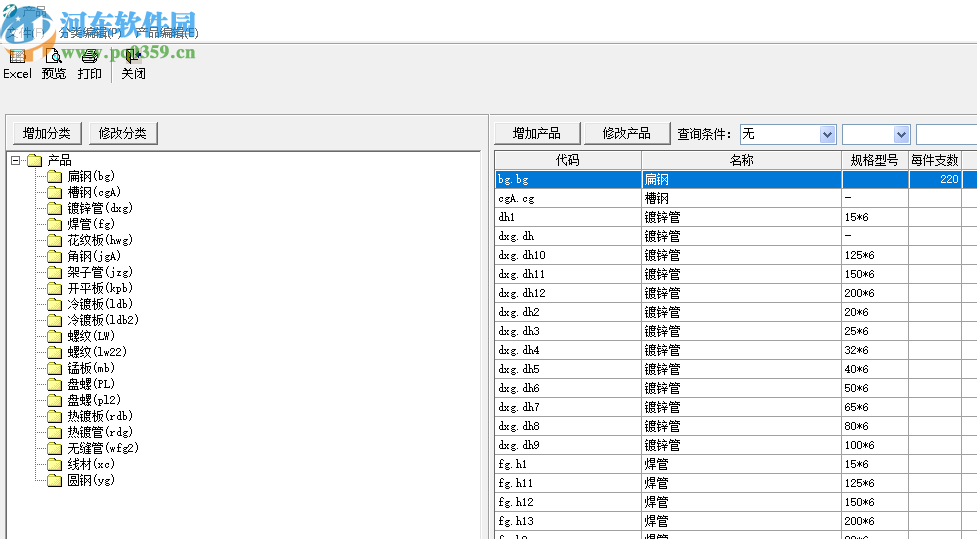Select the 冷镀板(ldb2) folder icon
Image resolution: width=977 pixels, height=539 pixels.
(55, 320)
